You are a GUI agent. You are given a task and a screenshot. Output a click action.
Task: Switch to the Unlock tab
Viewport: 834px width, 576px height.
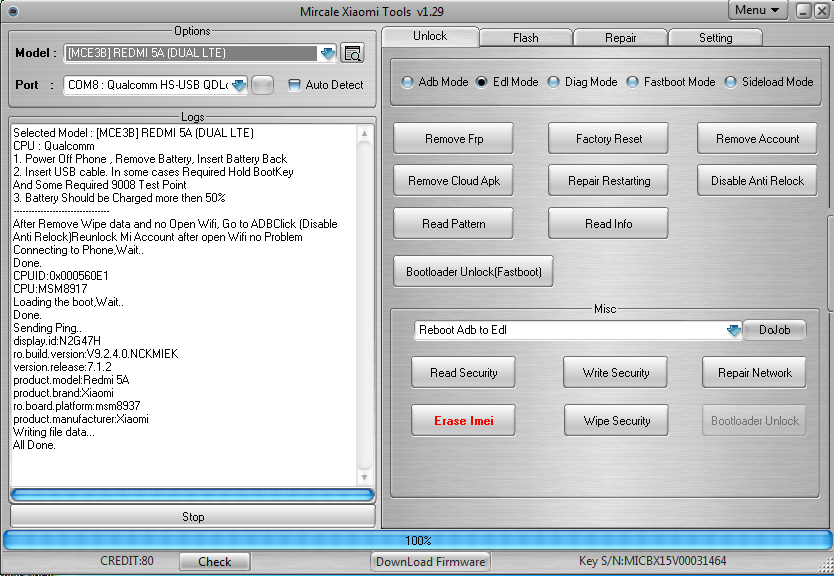coord(430,36)
